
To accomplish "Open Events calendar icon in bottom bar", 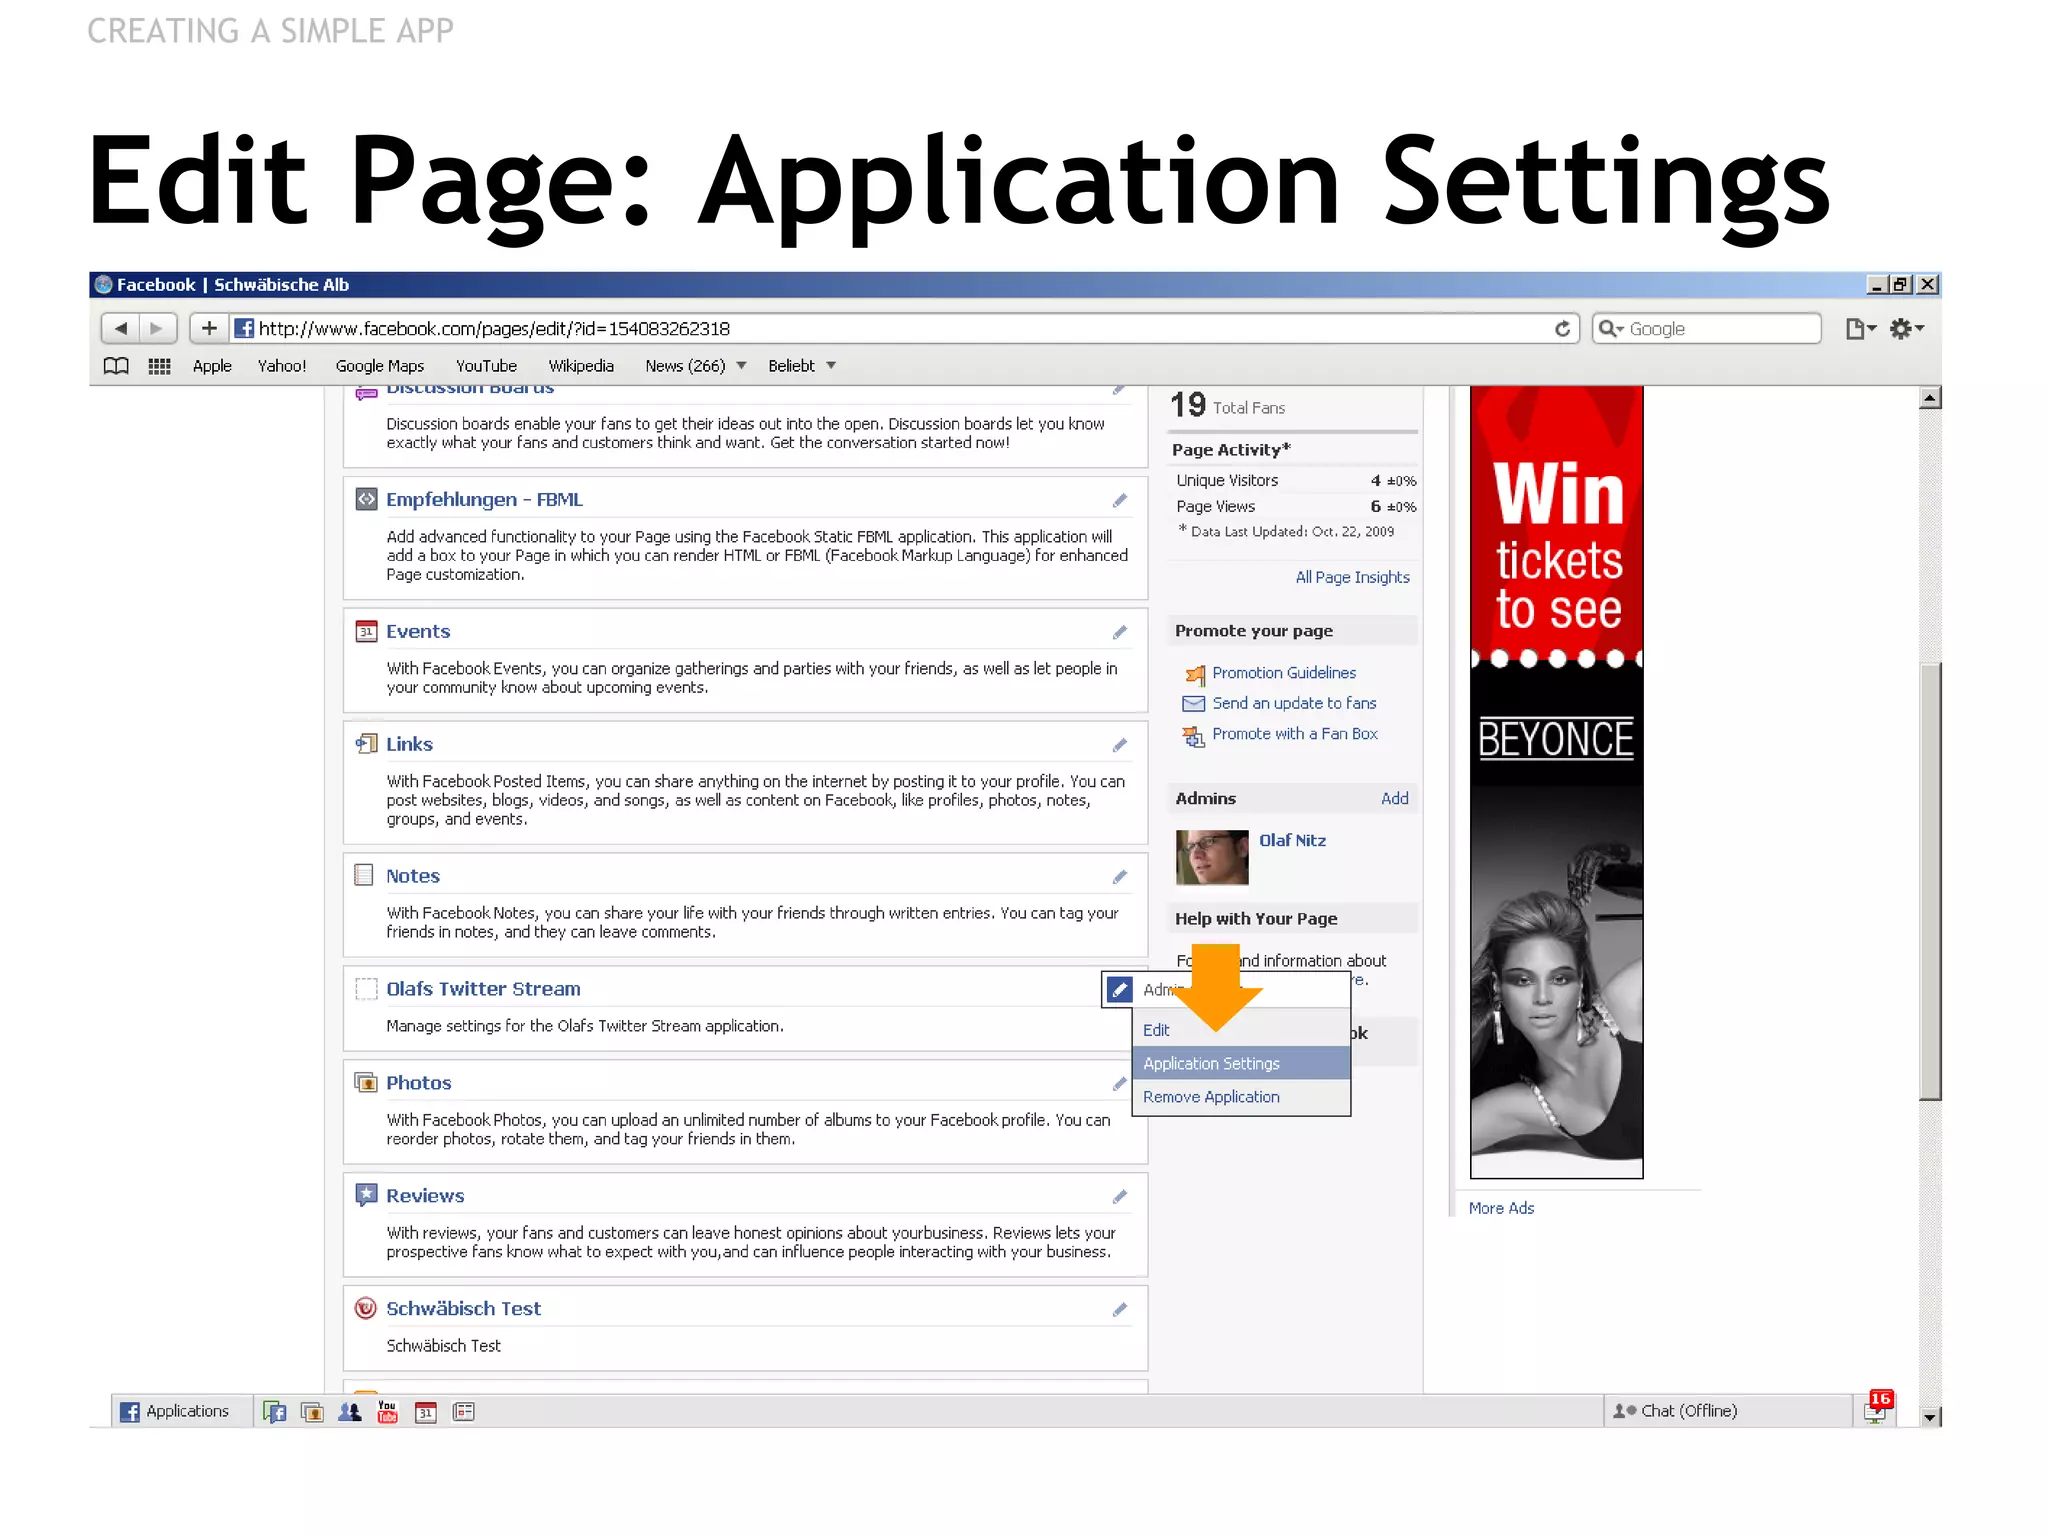I will tap(426, 1412).
